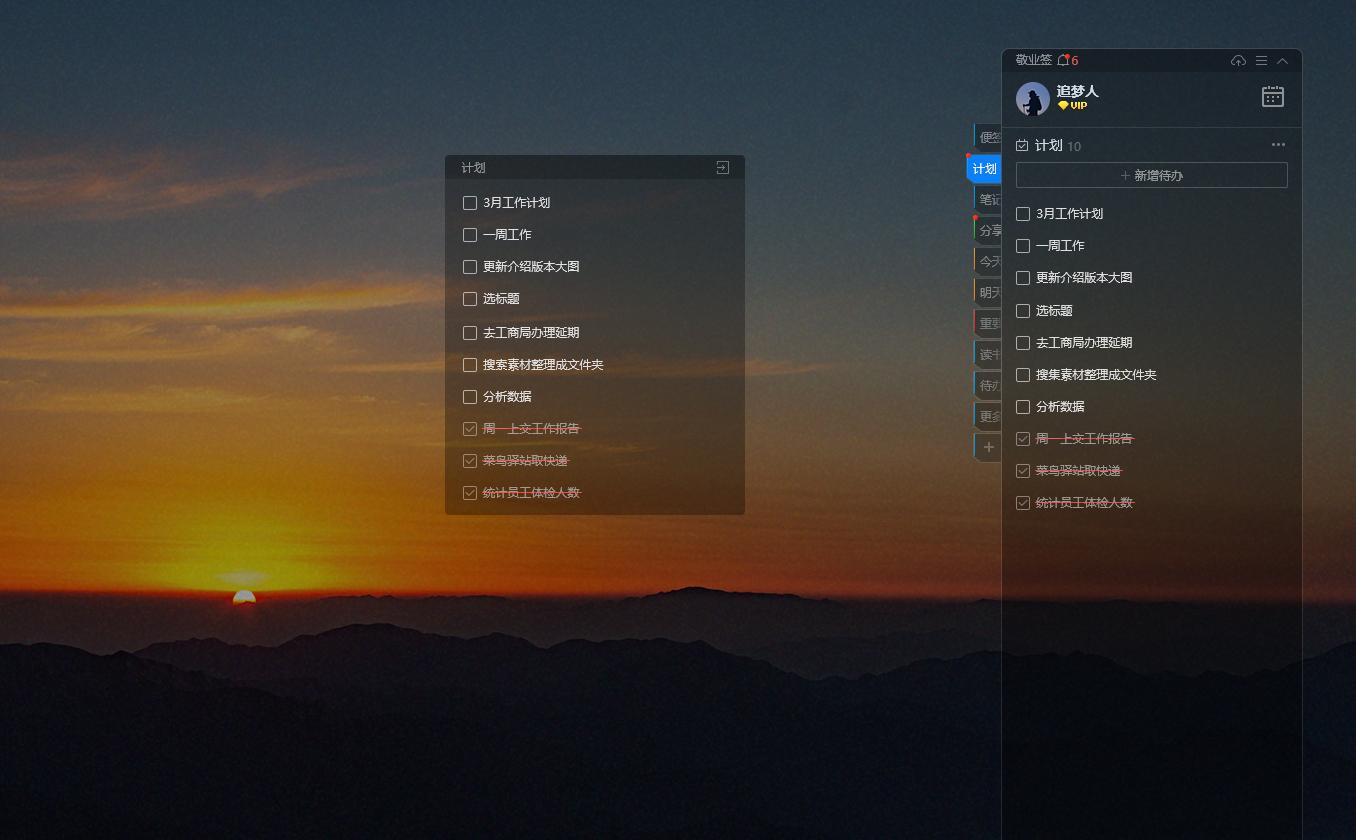Click 3月工作计划 text in main list
The height and width of the screenshot is (840, 1356).
click(1070, 214)
